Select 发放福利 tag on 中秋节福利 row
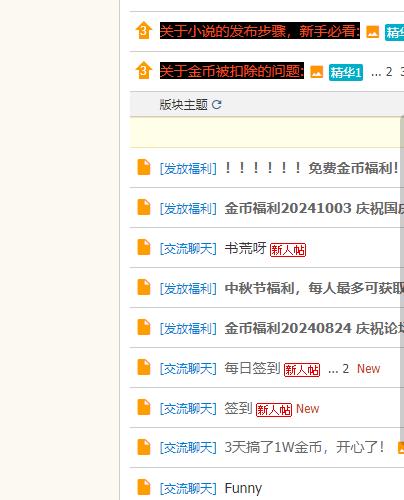The width and height of the screenshot is (404, 500). click(x=188, y=288)
